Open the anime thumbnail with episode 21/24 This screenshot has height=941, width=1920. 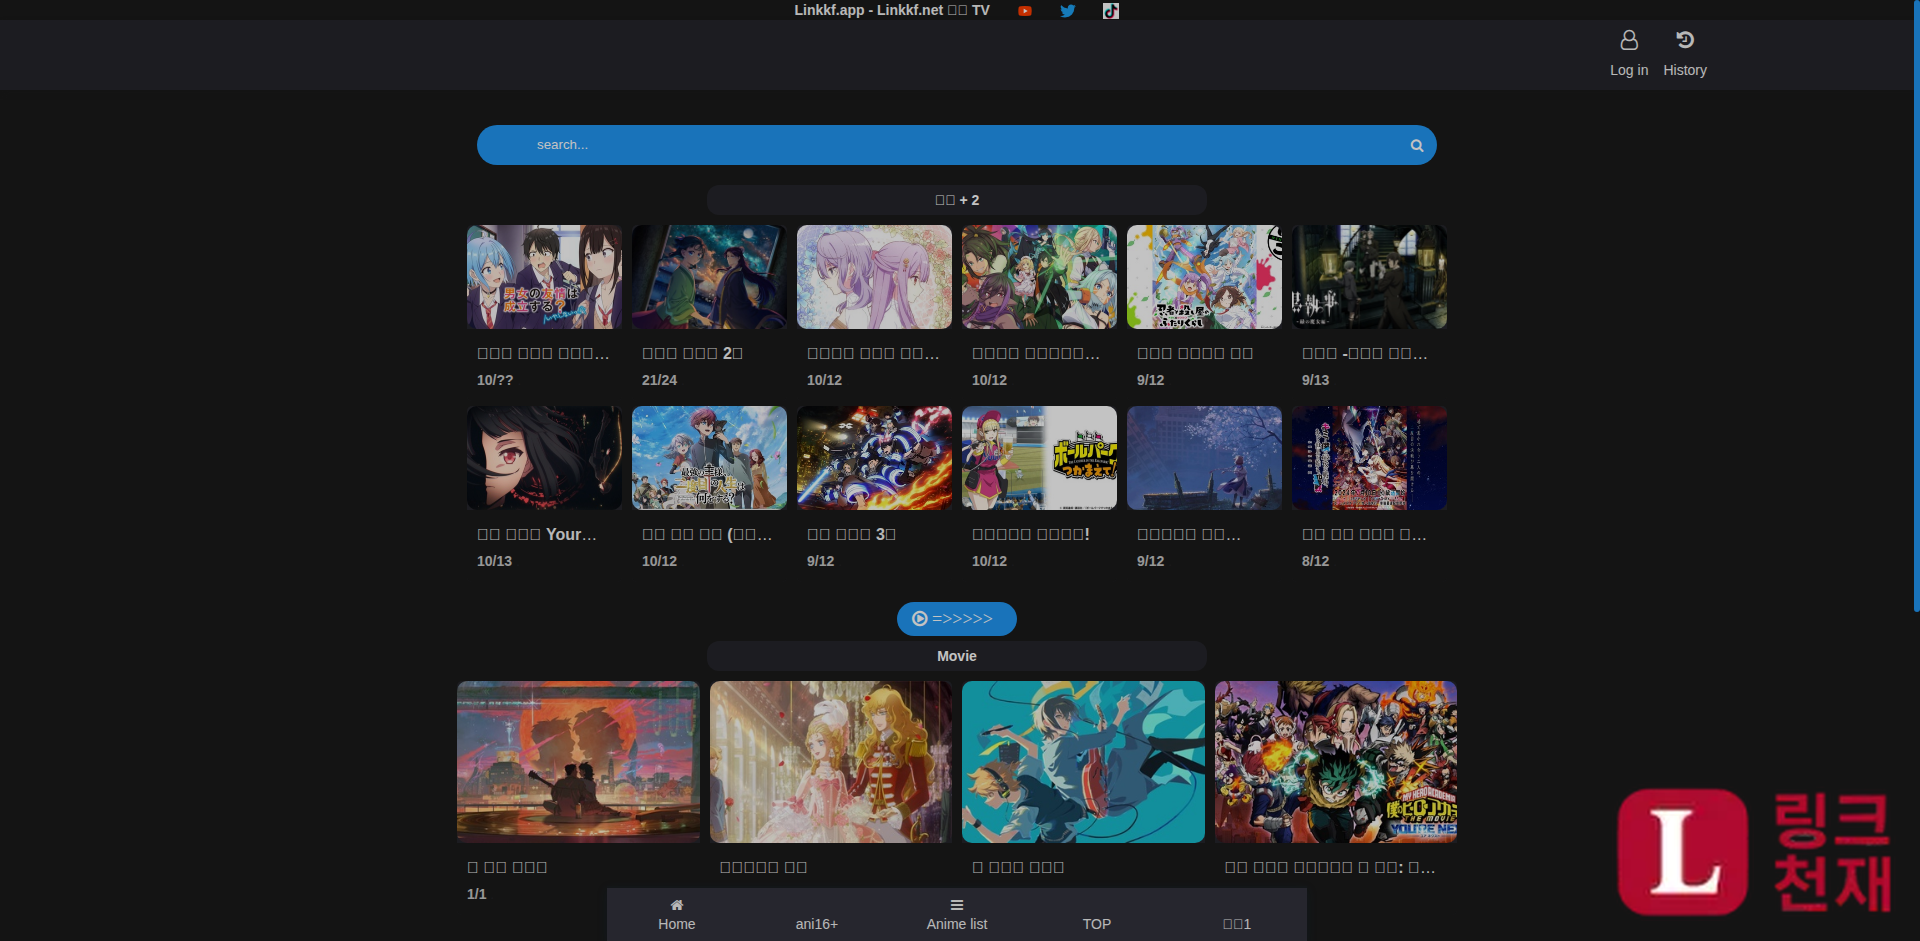[709, 277]
